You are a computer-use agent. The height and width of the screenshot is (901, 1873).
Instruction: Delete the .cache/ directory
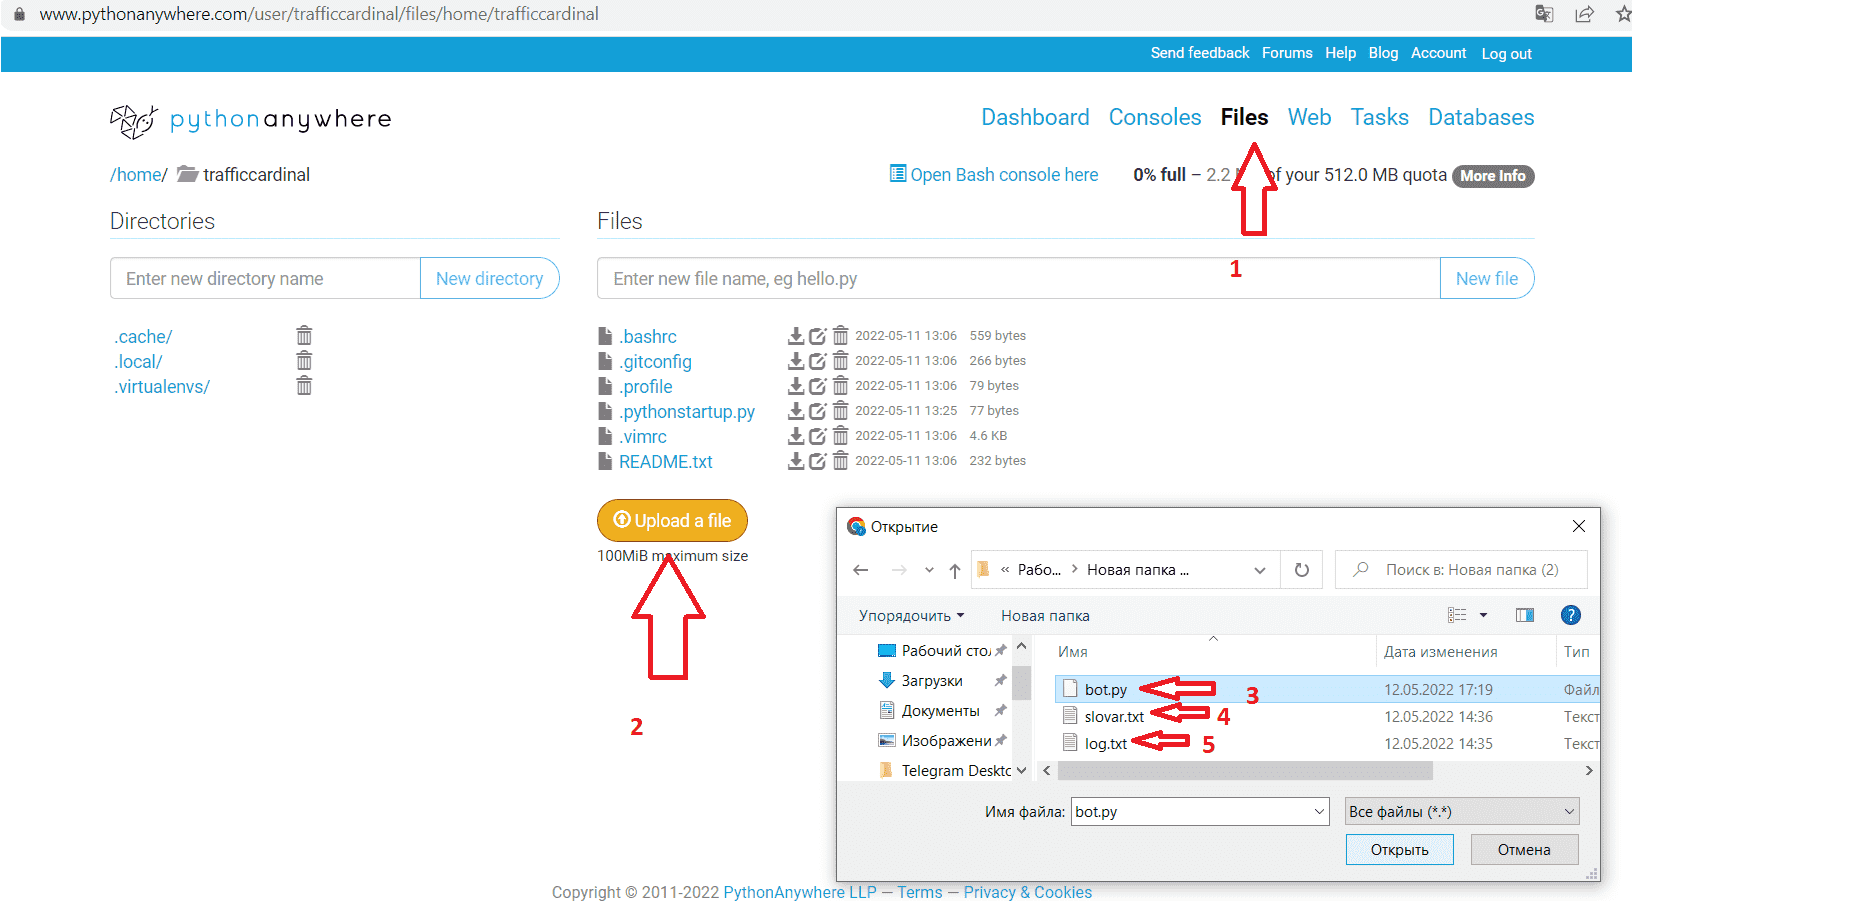304,336
